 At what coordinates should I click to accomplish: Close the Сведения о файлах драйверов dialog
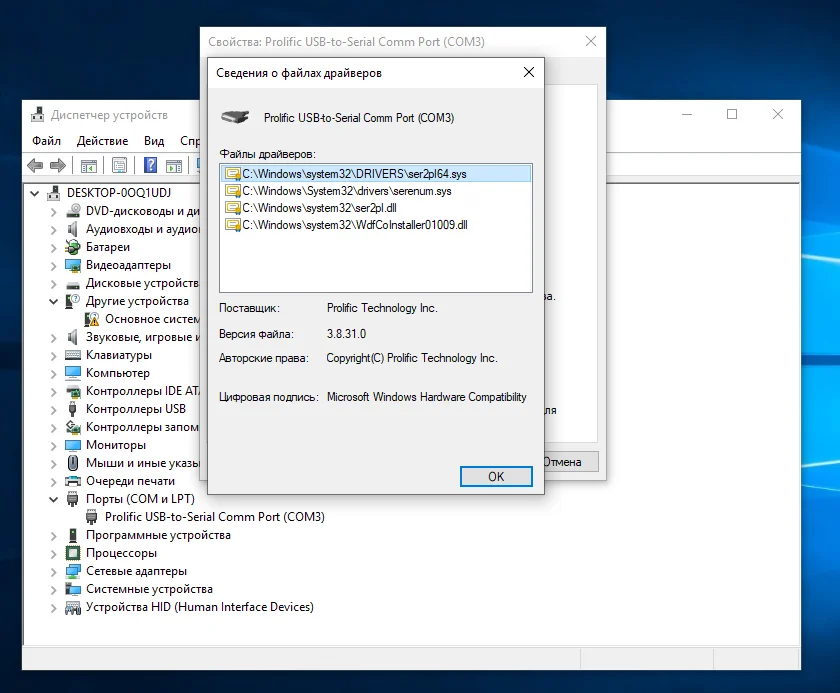tap(529, 72)
